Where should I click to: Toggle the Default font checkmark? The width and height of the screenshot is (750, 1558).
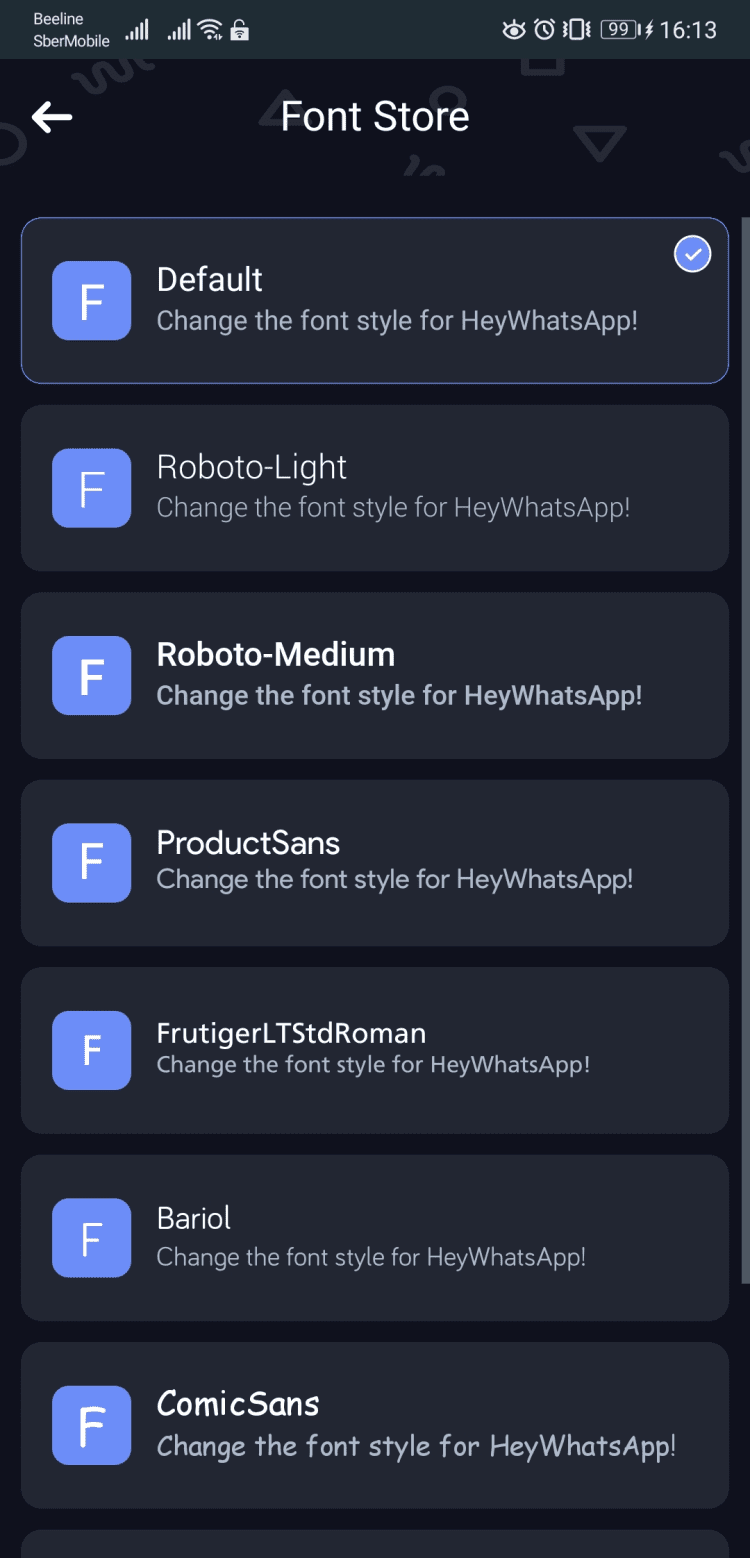click(692, 254)
